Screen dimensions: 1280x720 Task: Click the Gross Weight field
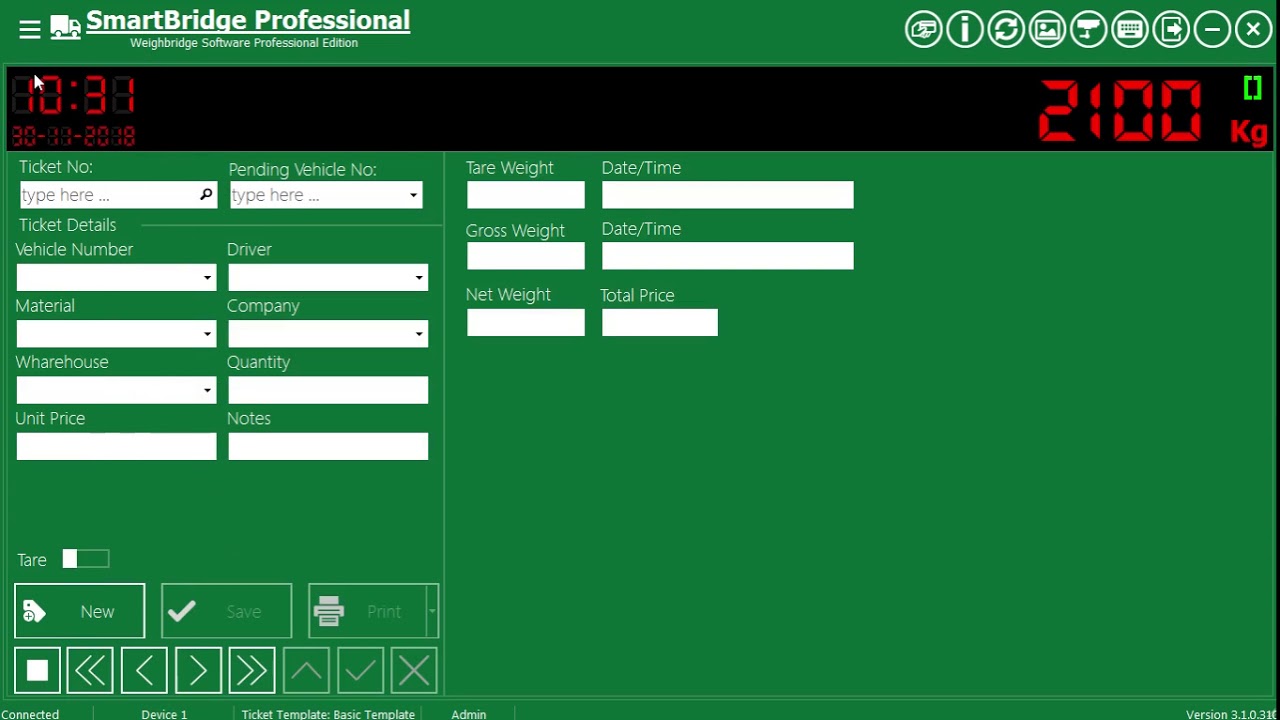coord(526,256)
